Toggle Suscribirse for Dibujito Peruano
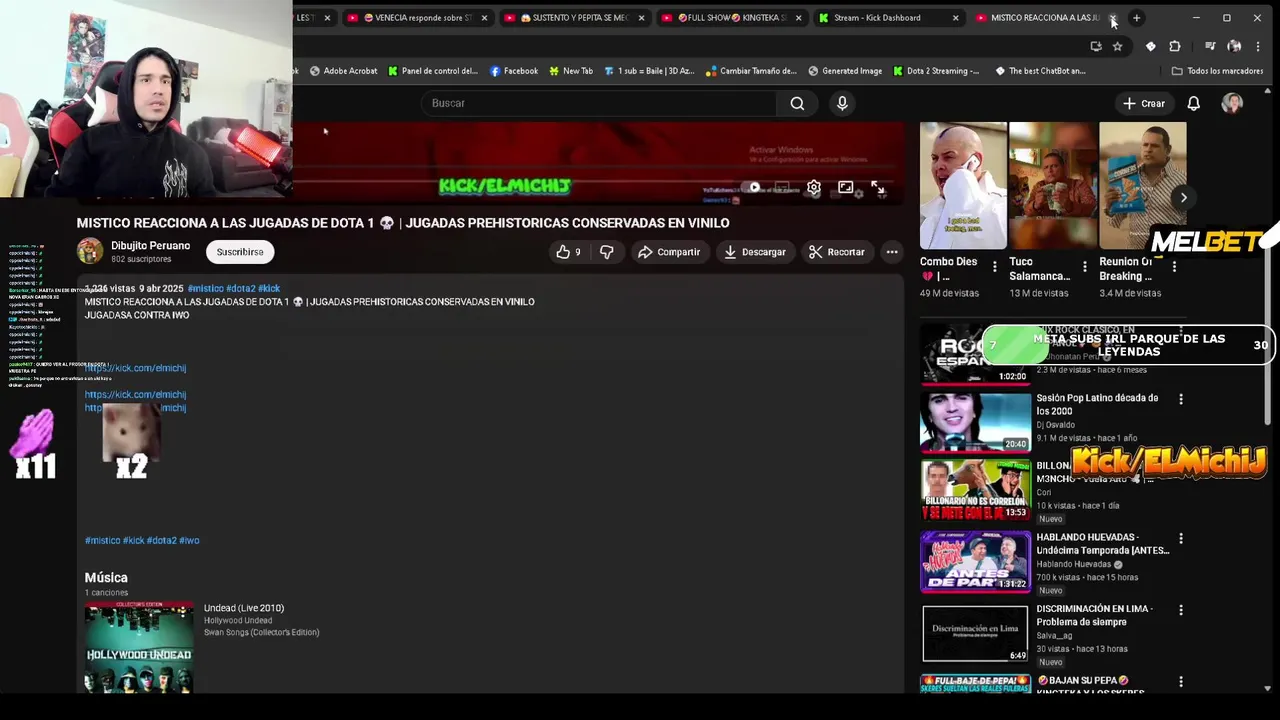Image resolution: width=1280 pixels, height=720 pixels. click(x=240, y=252)
